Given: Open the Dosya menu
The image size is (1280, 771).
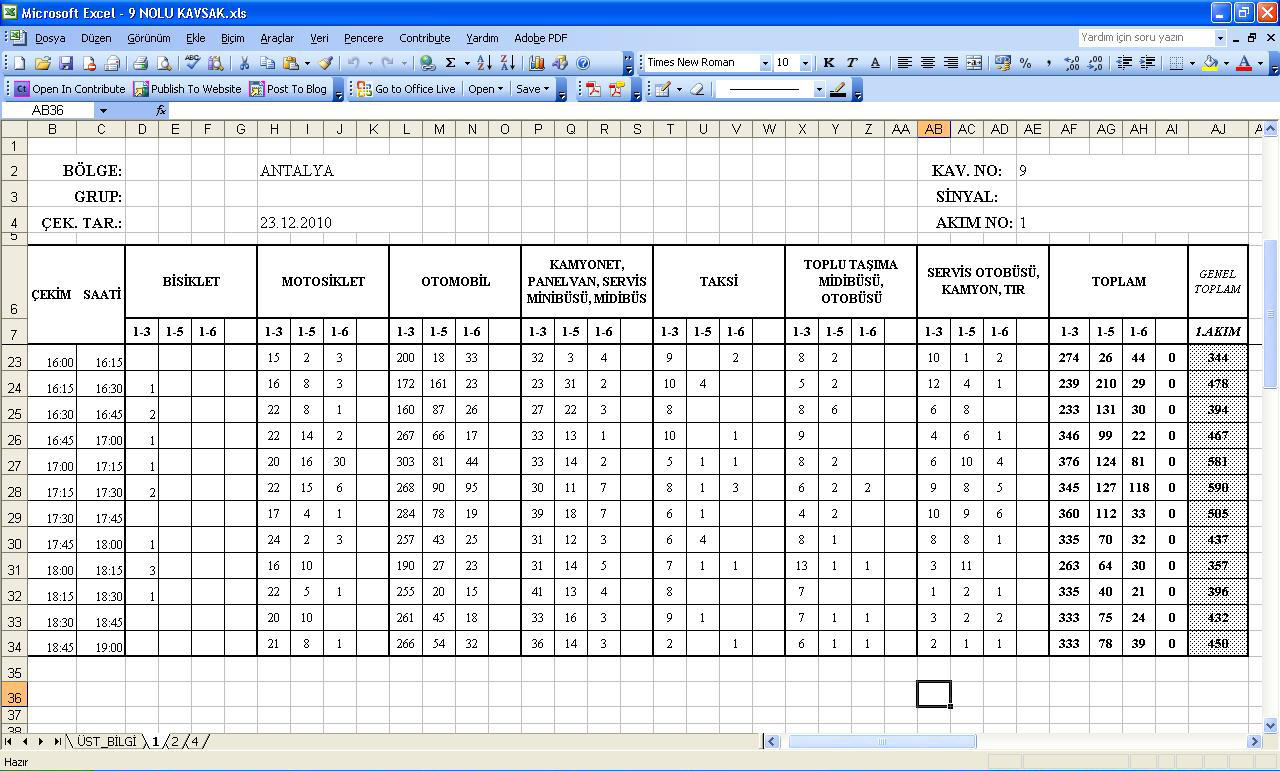Looking at the screenshot, I should (50, 38).
